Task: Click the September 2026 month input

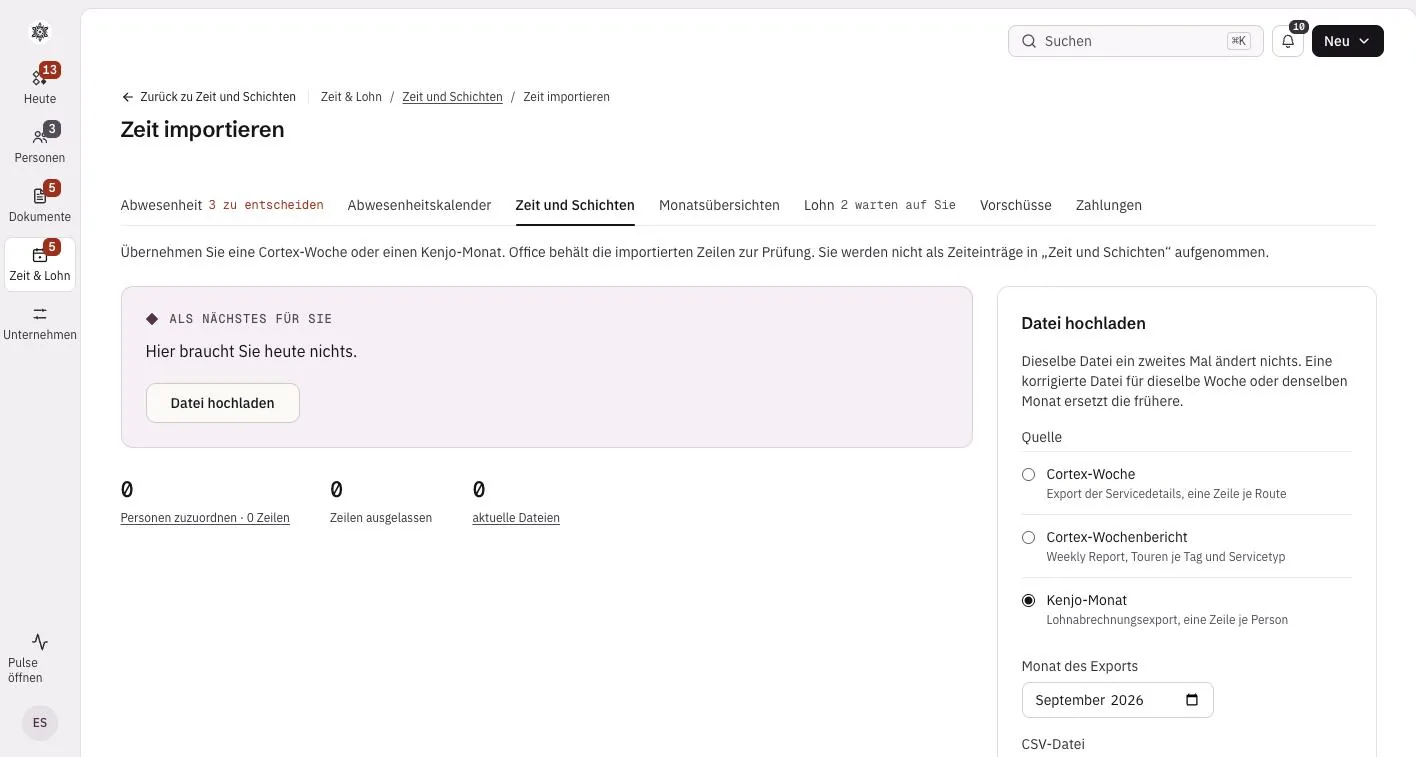Action: point(1117,700)
